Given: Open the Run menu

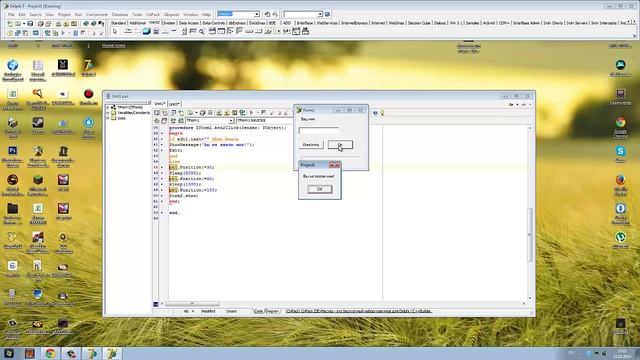Looking at the screenshot, I should (78, 14).
